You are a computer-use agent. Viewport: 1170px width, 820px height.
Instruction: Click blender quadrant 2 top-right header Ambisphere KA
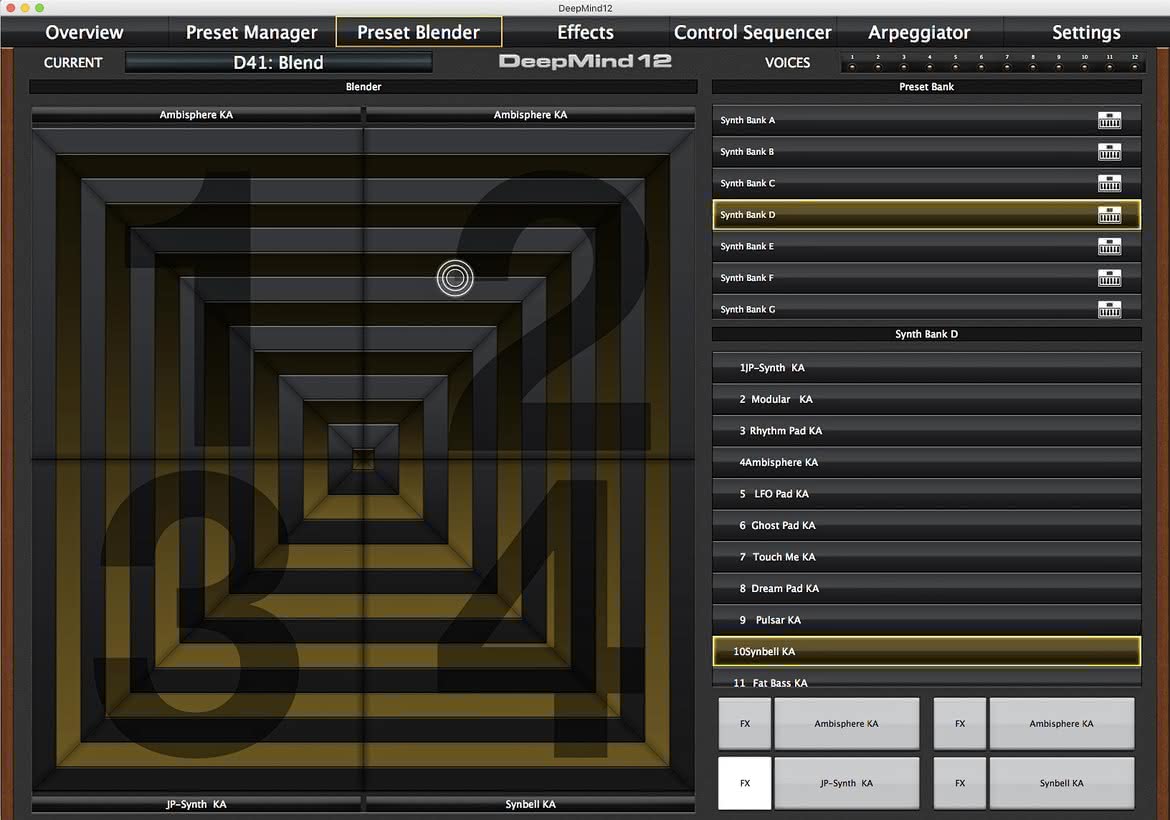[531, 115]
